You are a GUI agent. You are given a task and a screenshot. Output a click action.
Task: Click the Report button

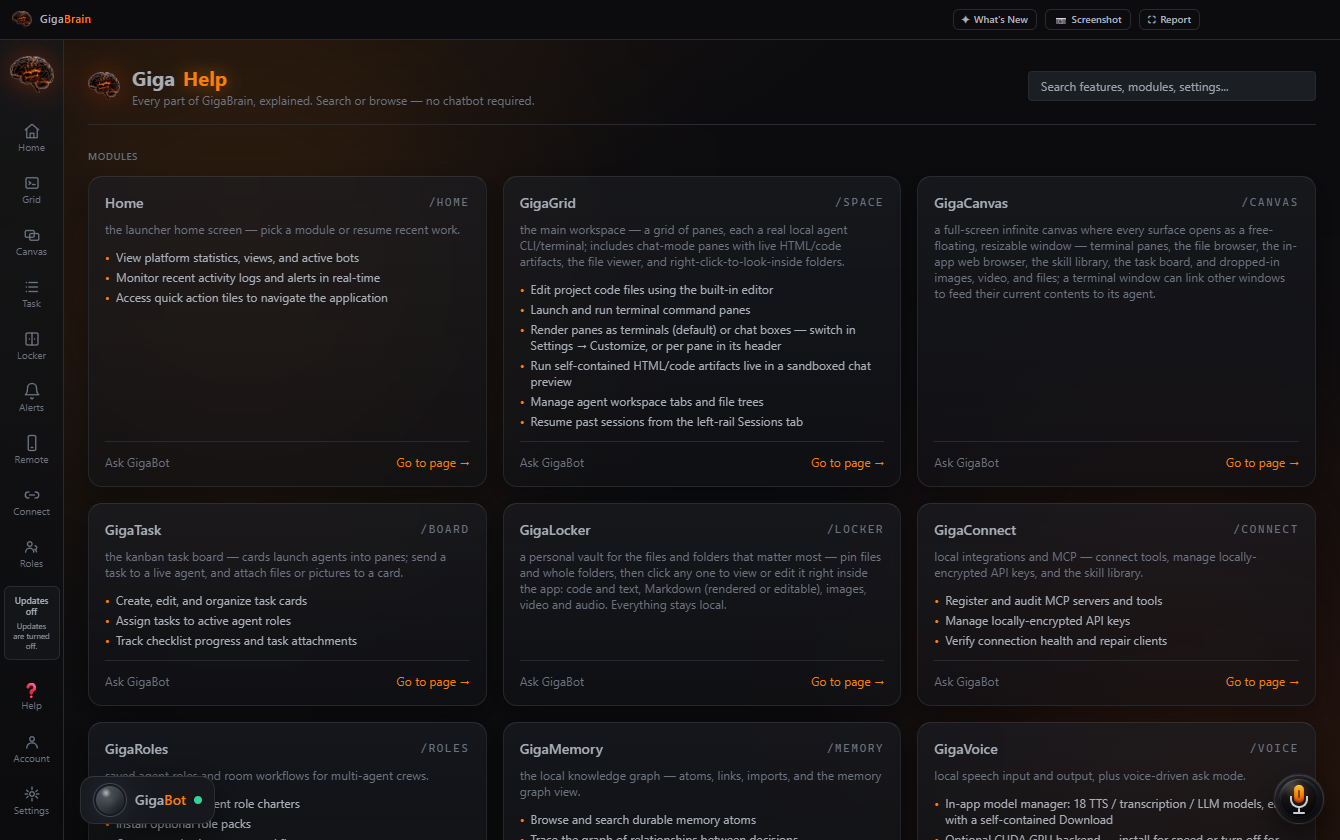1169,19
